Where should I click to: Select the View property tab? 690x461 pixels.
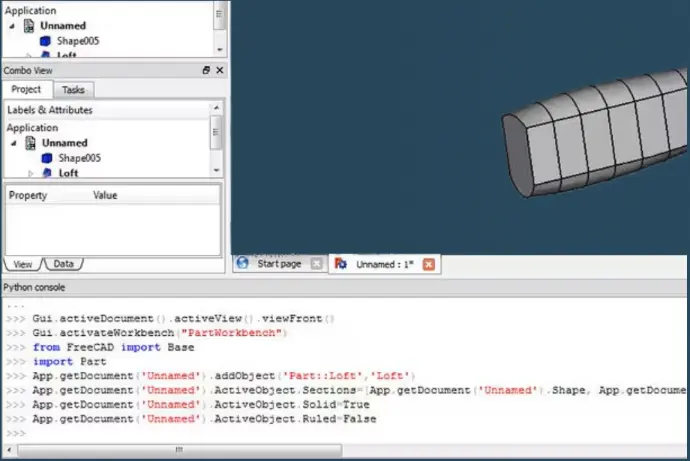[x=23, y=264]
